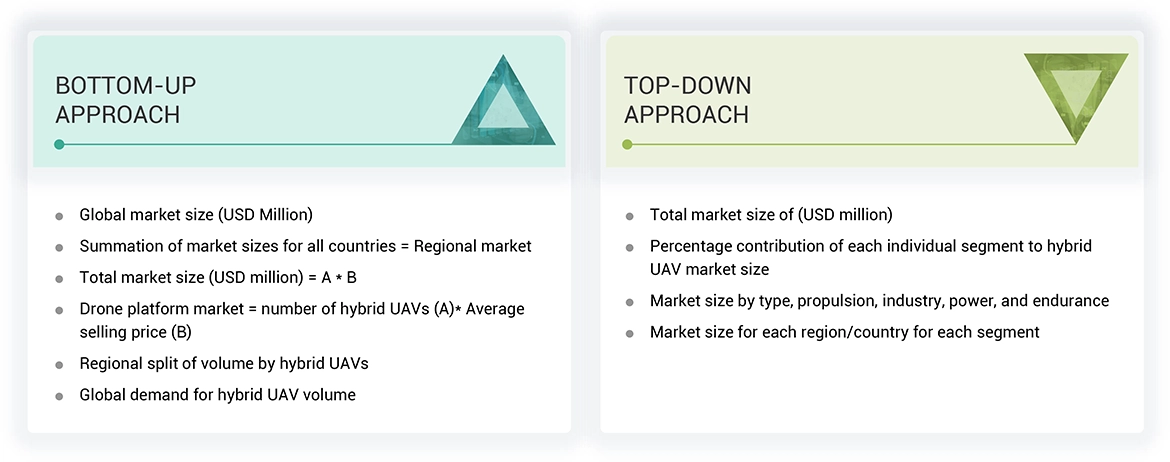
Task: Click 'Total market size of (USD million)' text
Action: tap(771, 215)
